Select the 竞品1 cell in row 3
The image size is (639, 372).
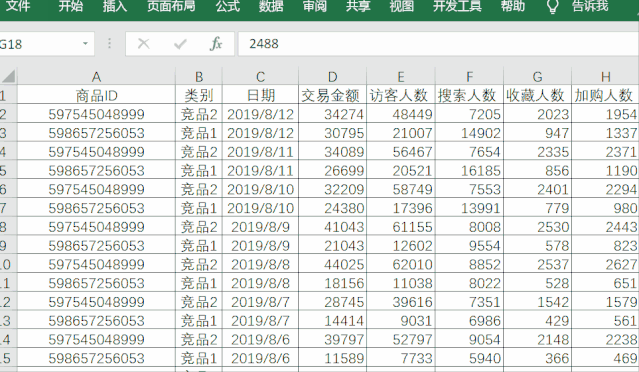pyautogui.click(x=199, y=133)
